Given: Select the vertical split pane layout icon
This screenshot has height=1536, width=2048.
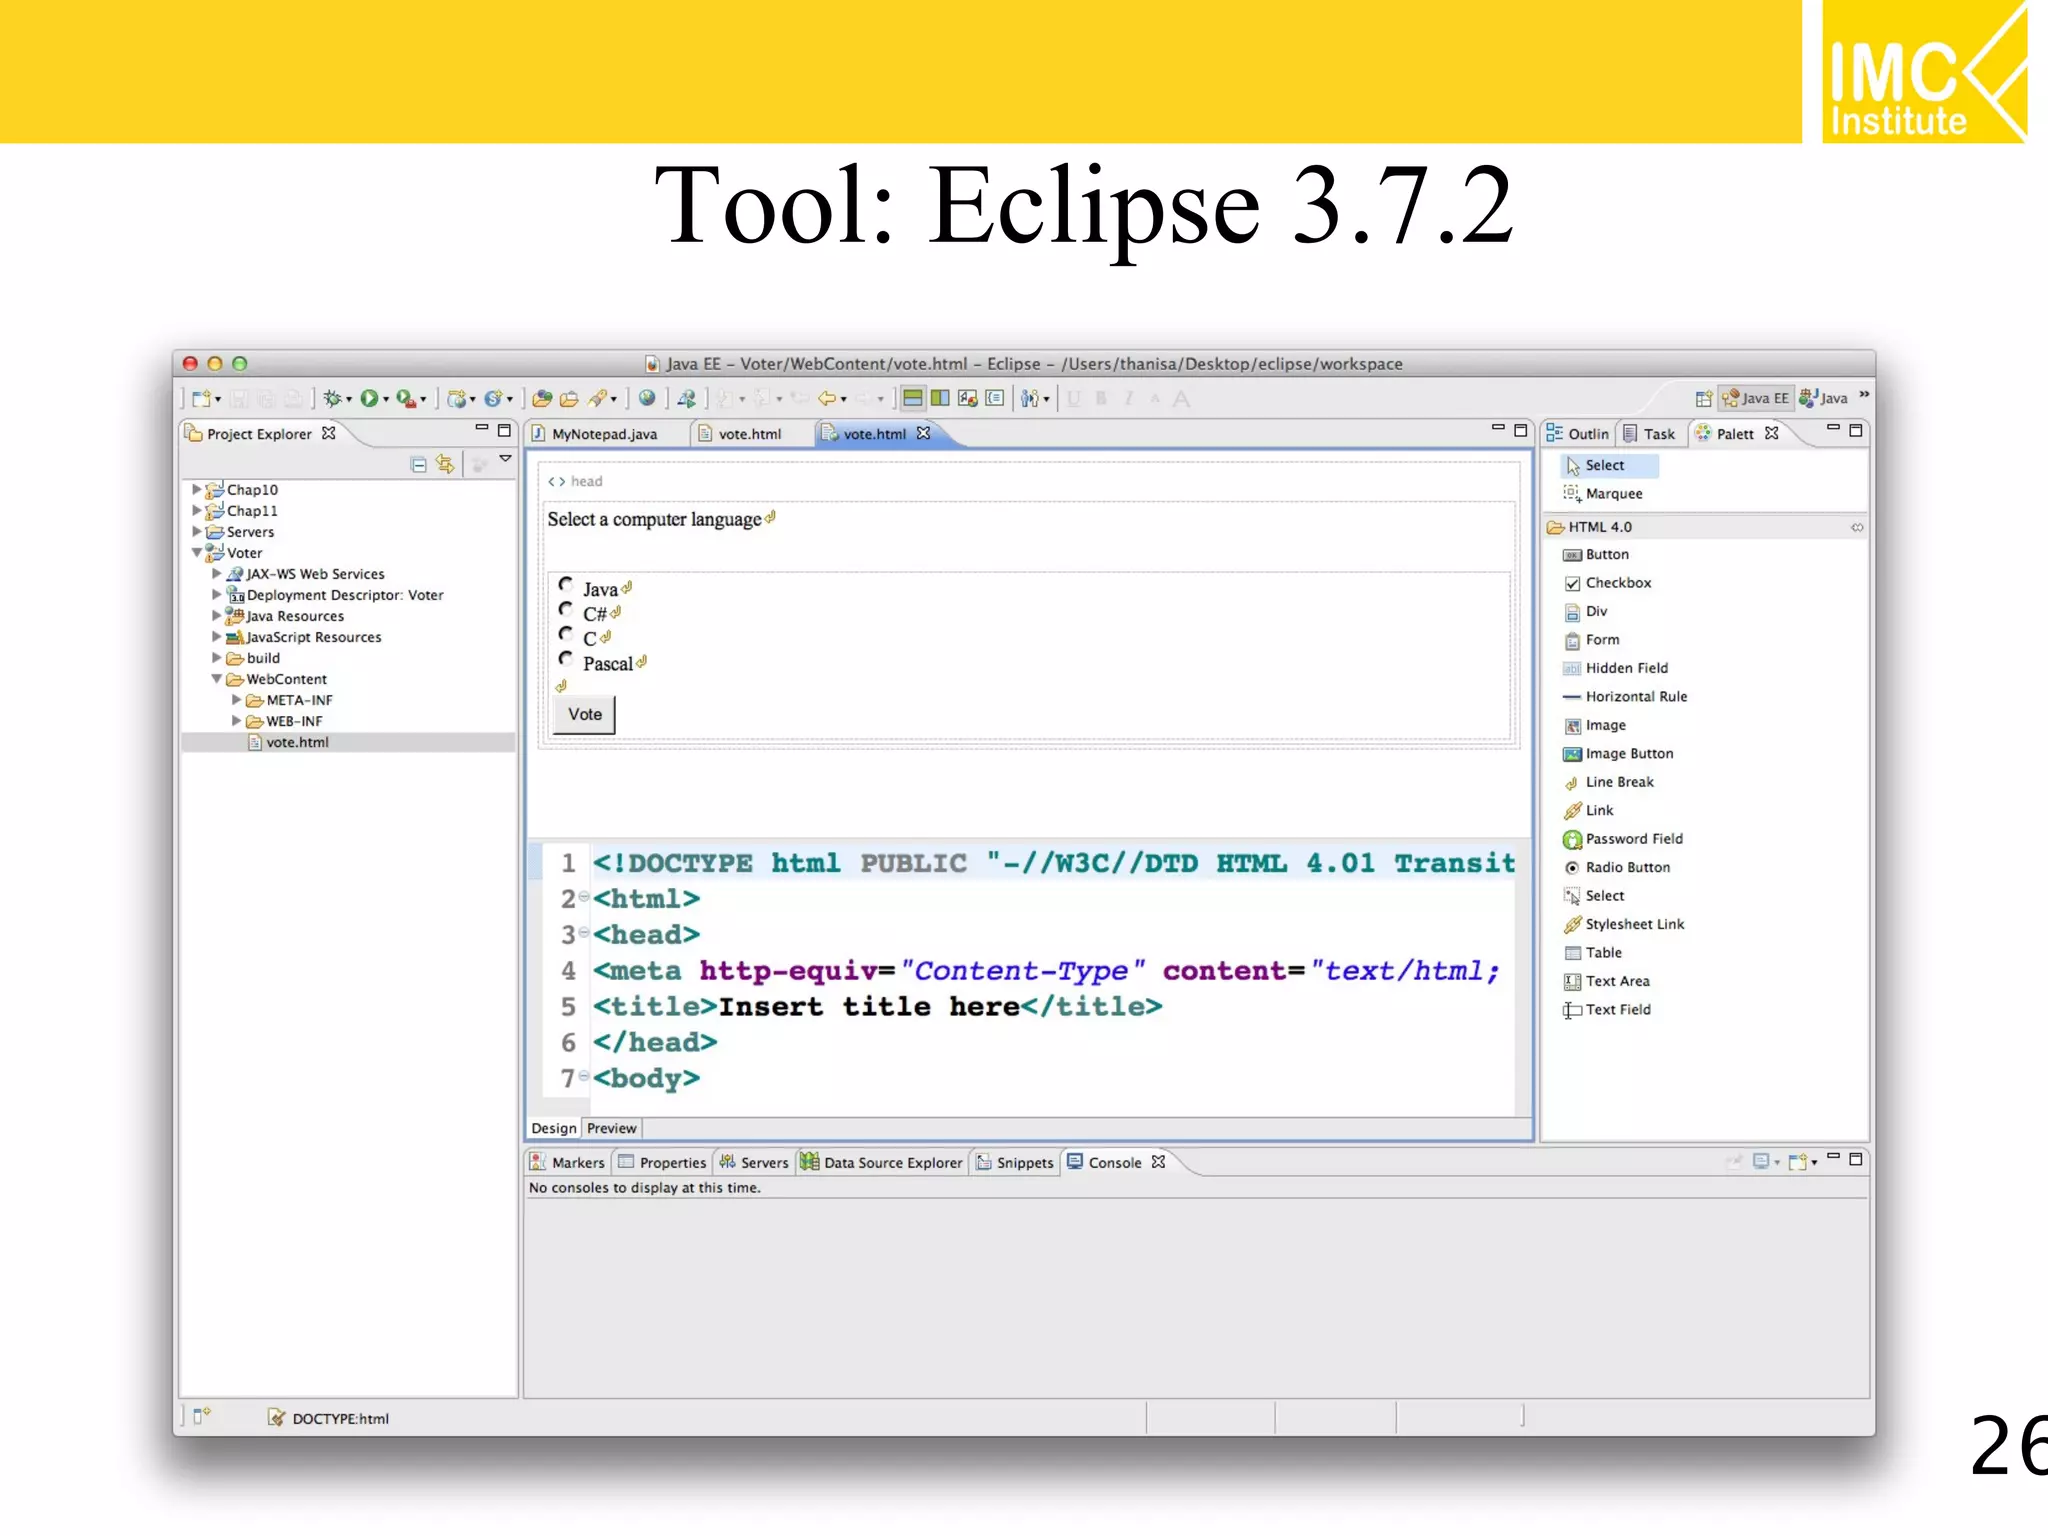Looking at the screenshot, I should pyautogui.click(x=940, y=398).
